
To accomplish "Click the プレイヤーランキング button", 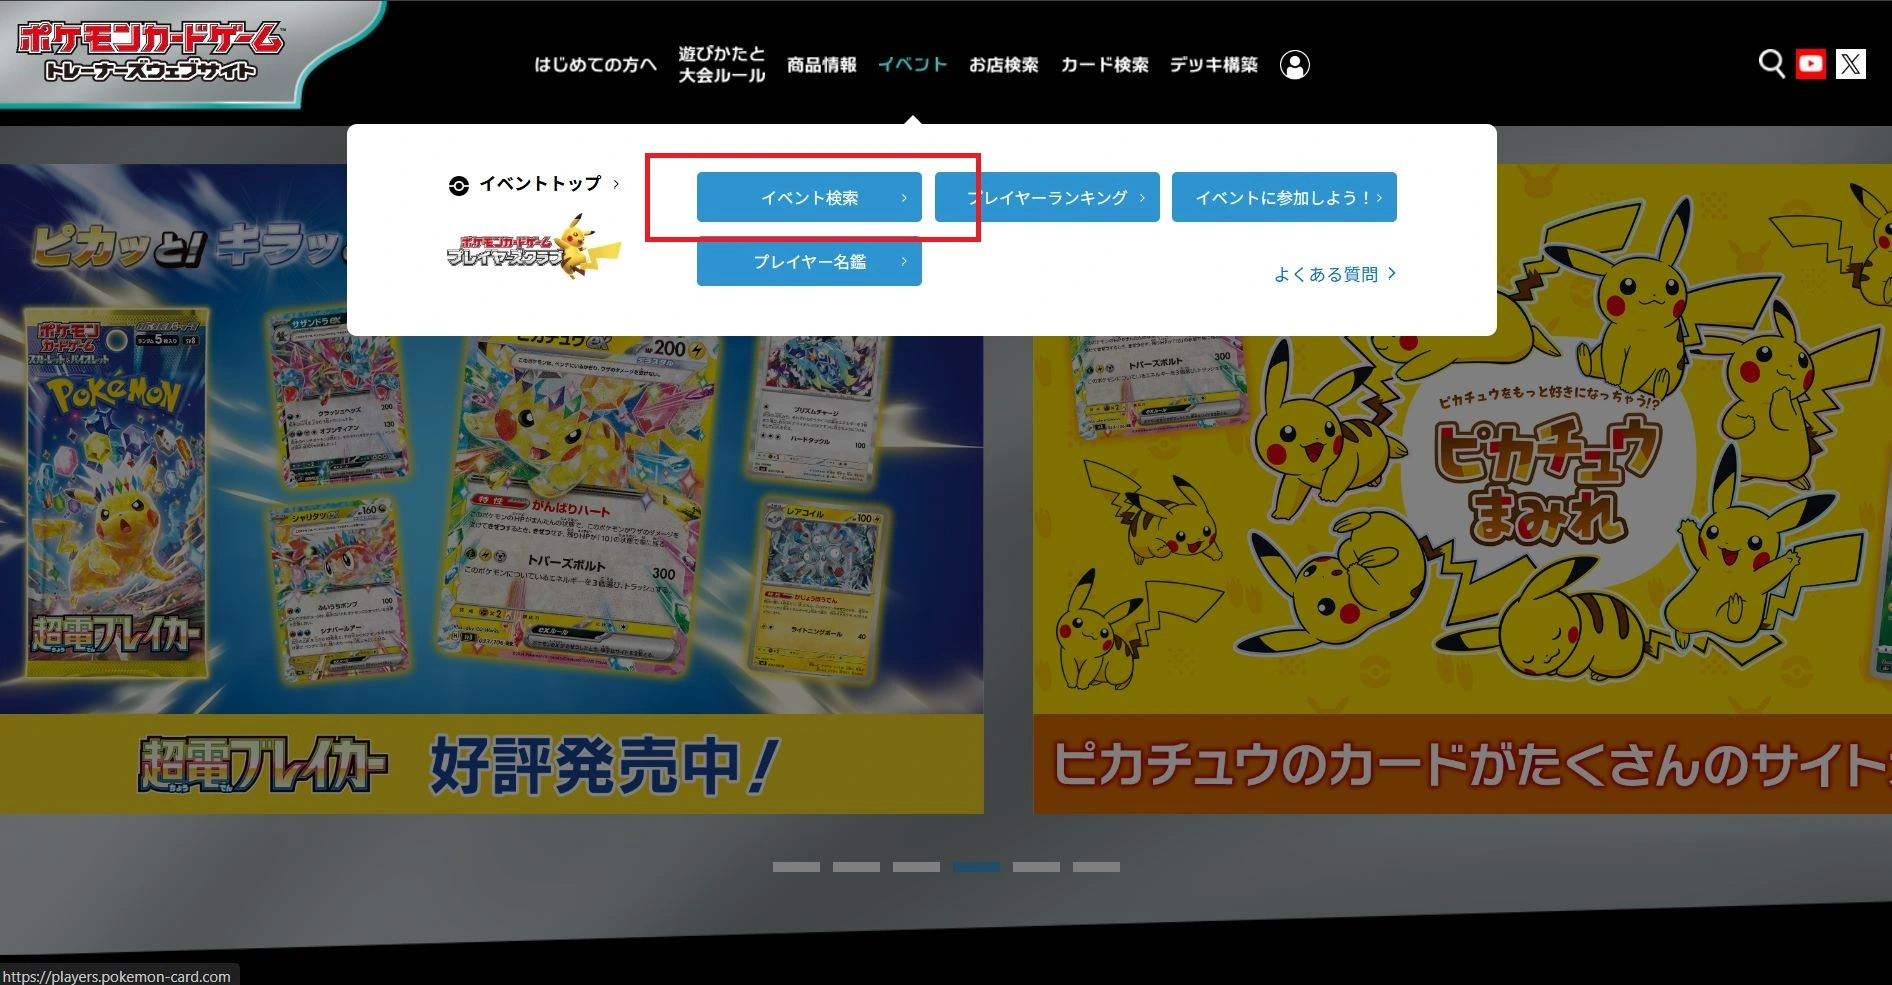I will (x=1047, y=197).
